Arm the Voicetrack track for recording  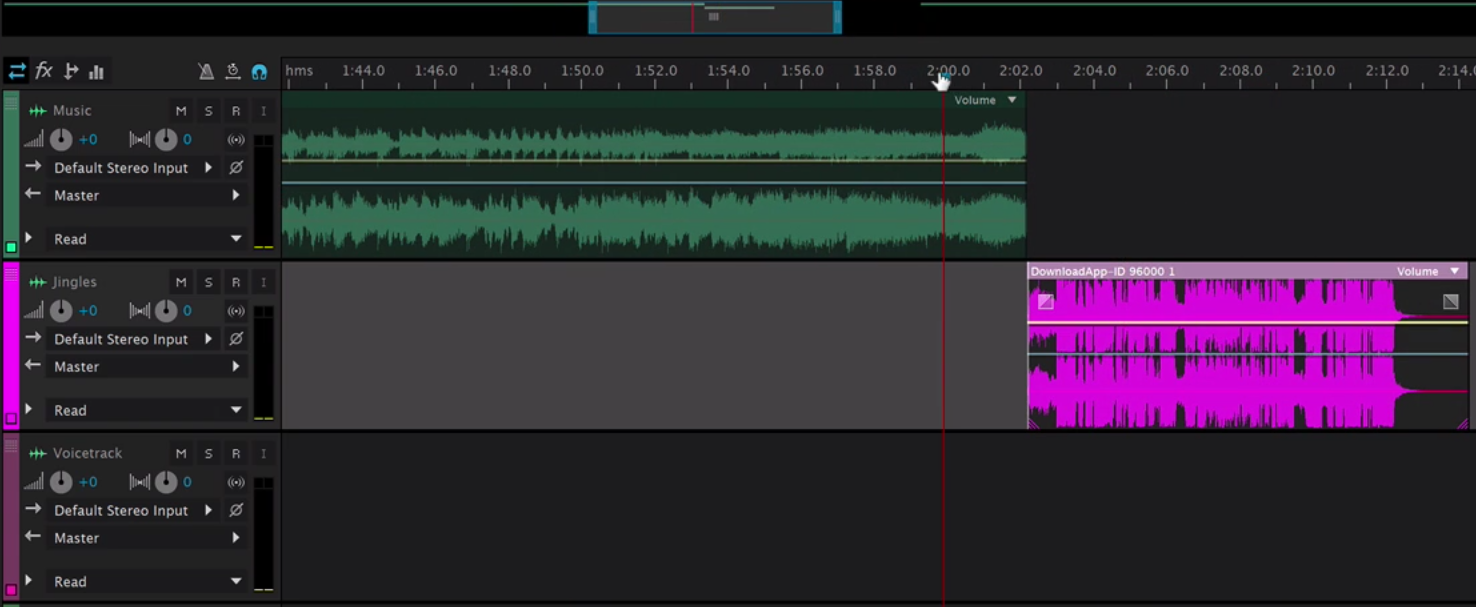point(236,453)
